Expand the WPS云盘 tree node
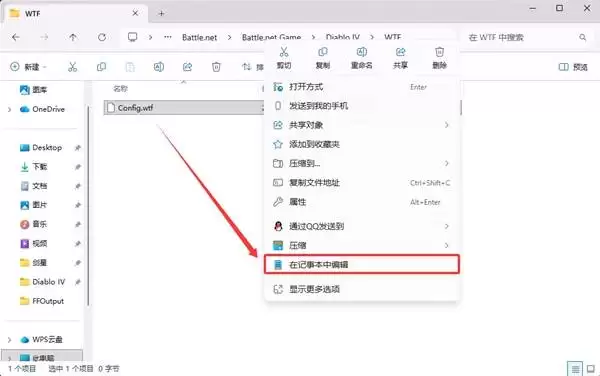The image size is (600, 376). (x=9, y=339)
